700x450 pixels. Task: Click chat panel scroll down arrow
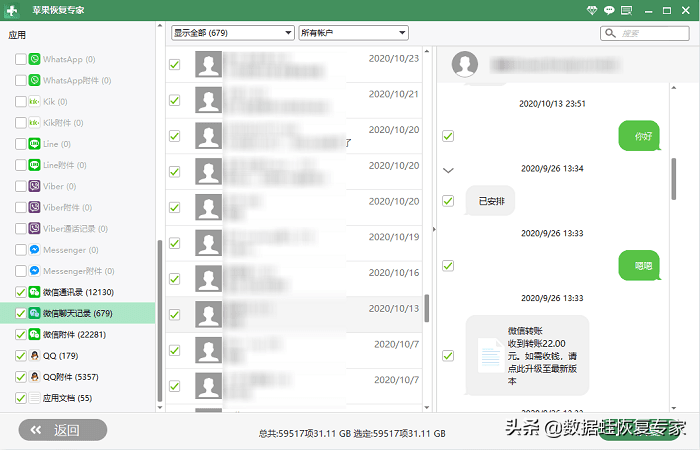click(674, 408)
